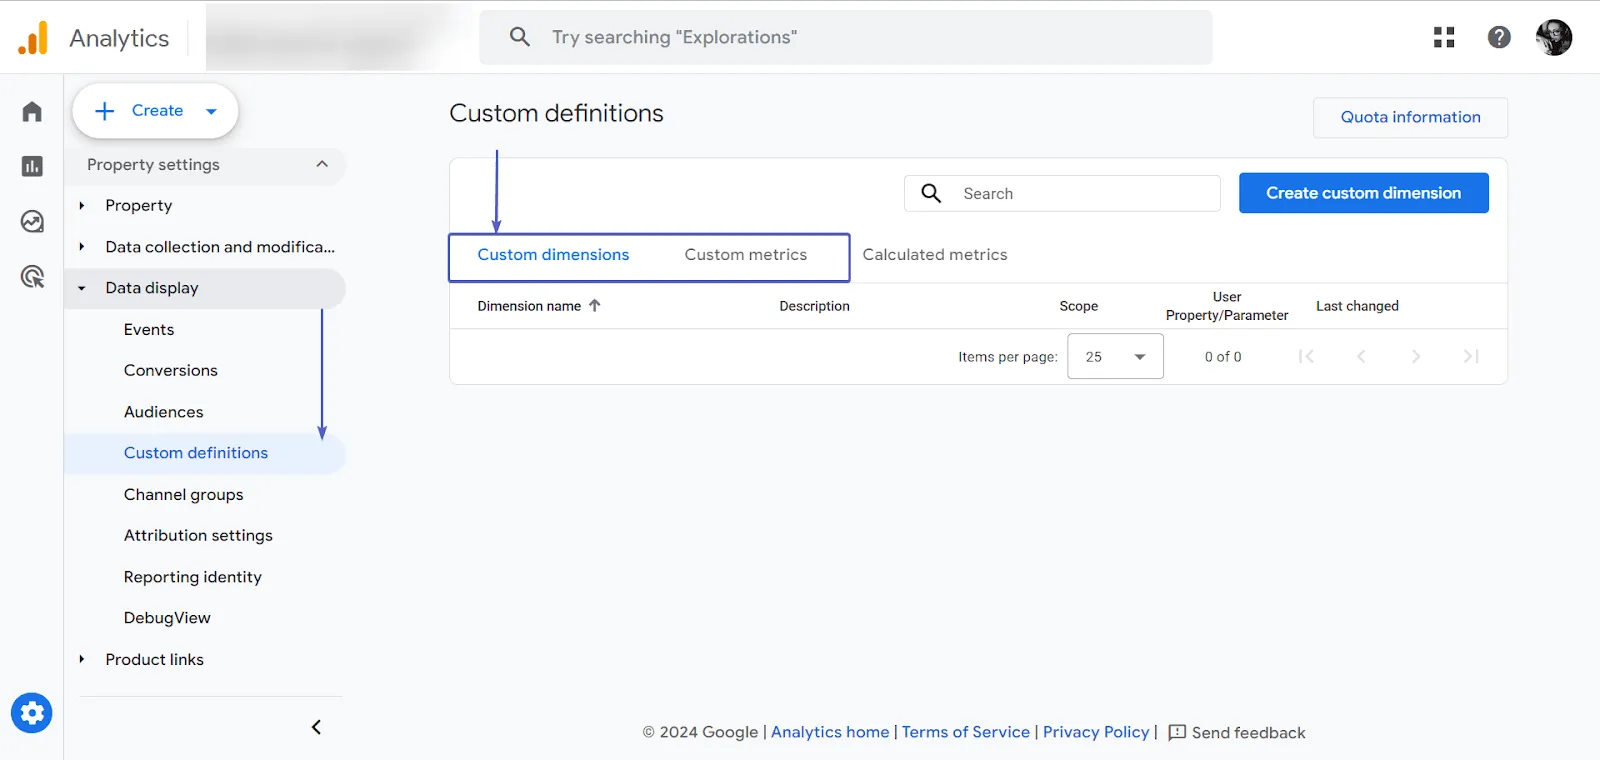Screen dimensions: 1600x760
Task: Click the custom definitions Search field
Action: (1080, 194)
